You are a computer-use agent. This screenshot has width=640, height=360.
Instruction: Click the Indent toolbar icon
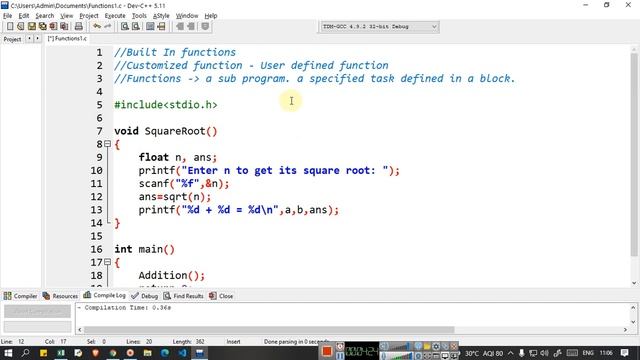(x=180, y=26)
